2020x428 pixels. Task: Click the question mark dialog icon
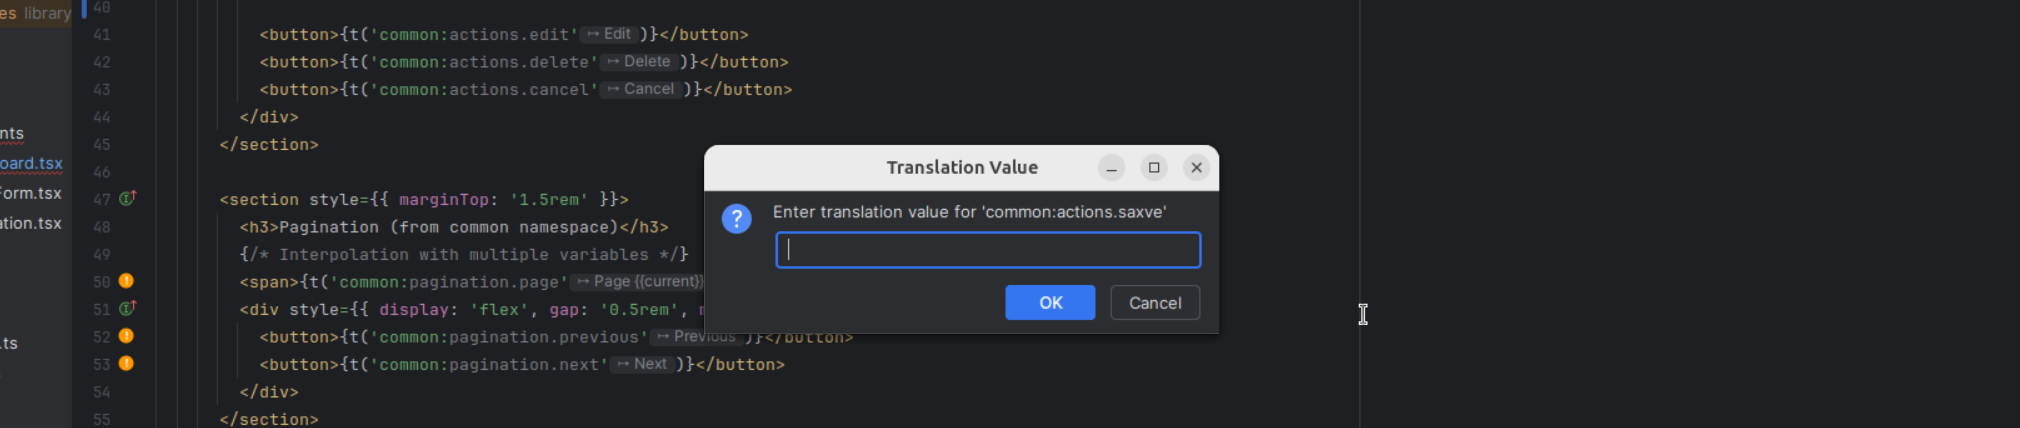[737, 219]
